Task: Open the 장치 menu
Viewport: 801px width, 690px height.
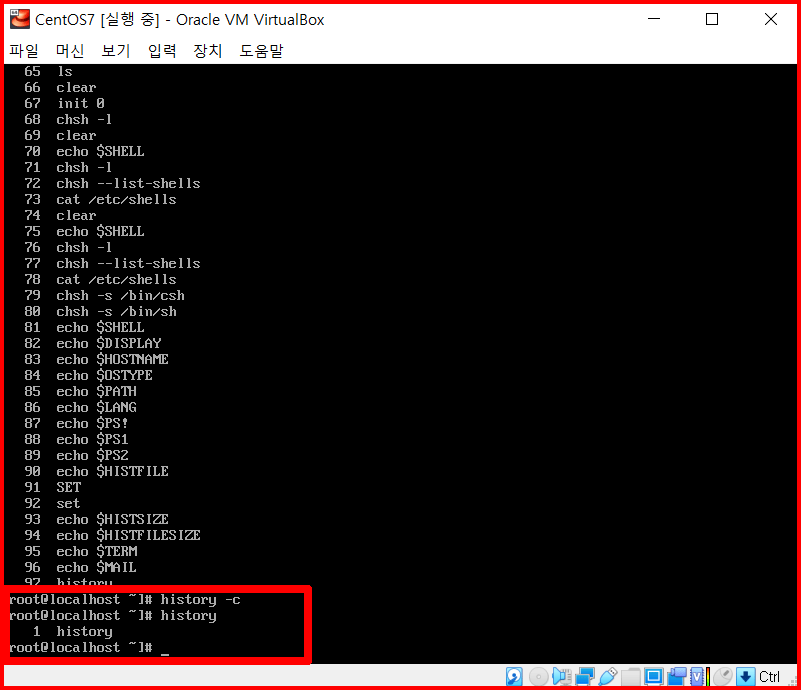Action: pyautogui.click(x=208, y=51)
